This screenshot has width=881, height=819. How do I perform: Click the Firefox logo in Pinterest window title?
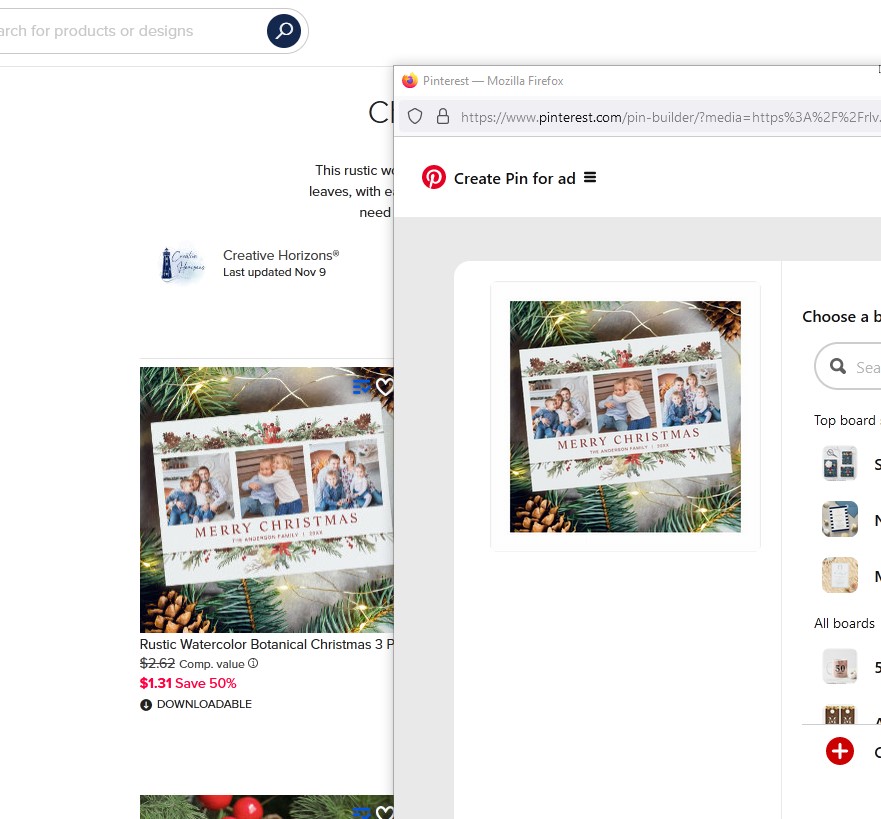[x=410, y=81]
